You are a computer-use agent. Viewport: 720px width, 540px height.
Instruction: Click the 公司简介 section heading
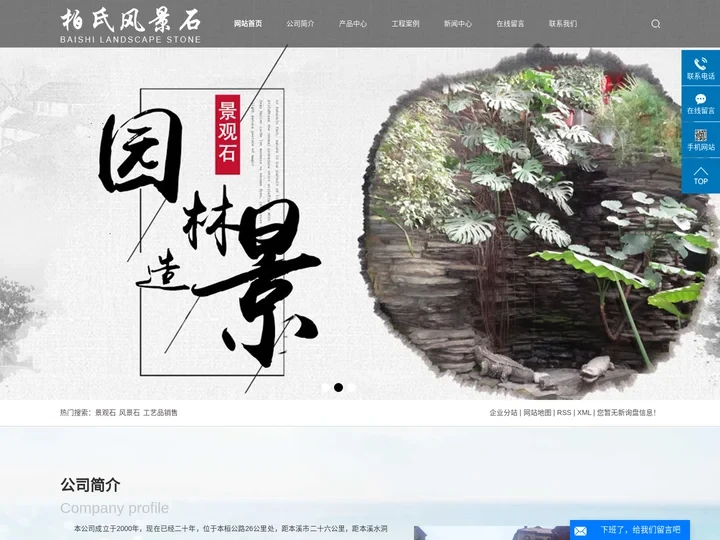[90, 485]
